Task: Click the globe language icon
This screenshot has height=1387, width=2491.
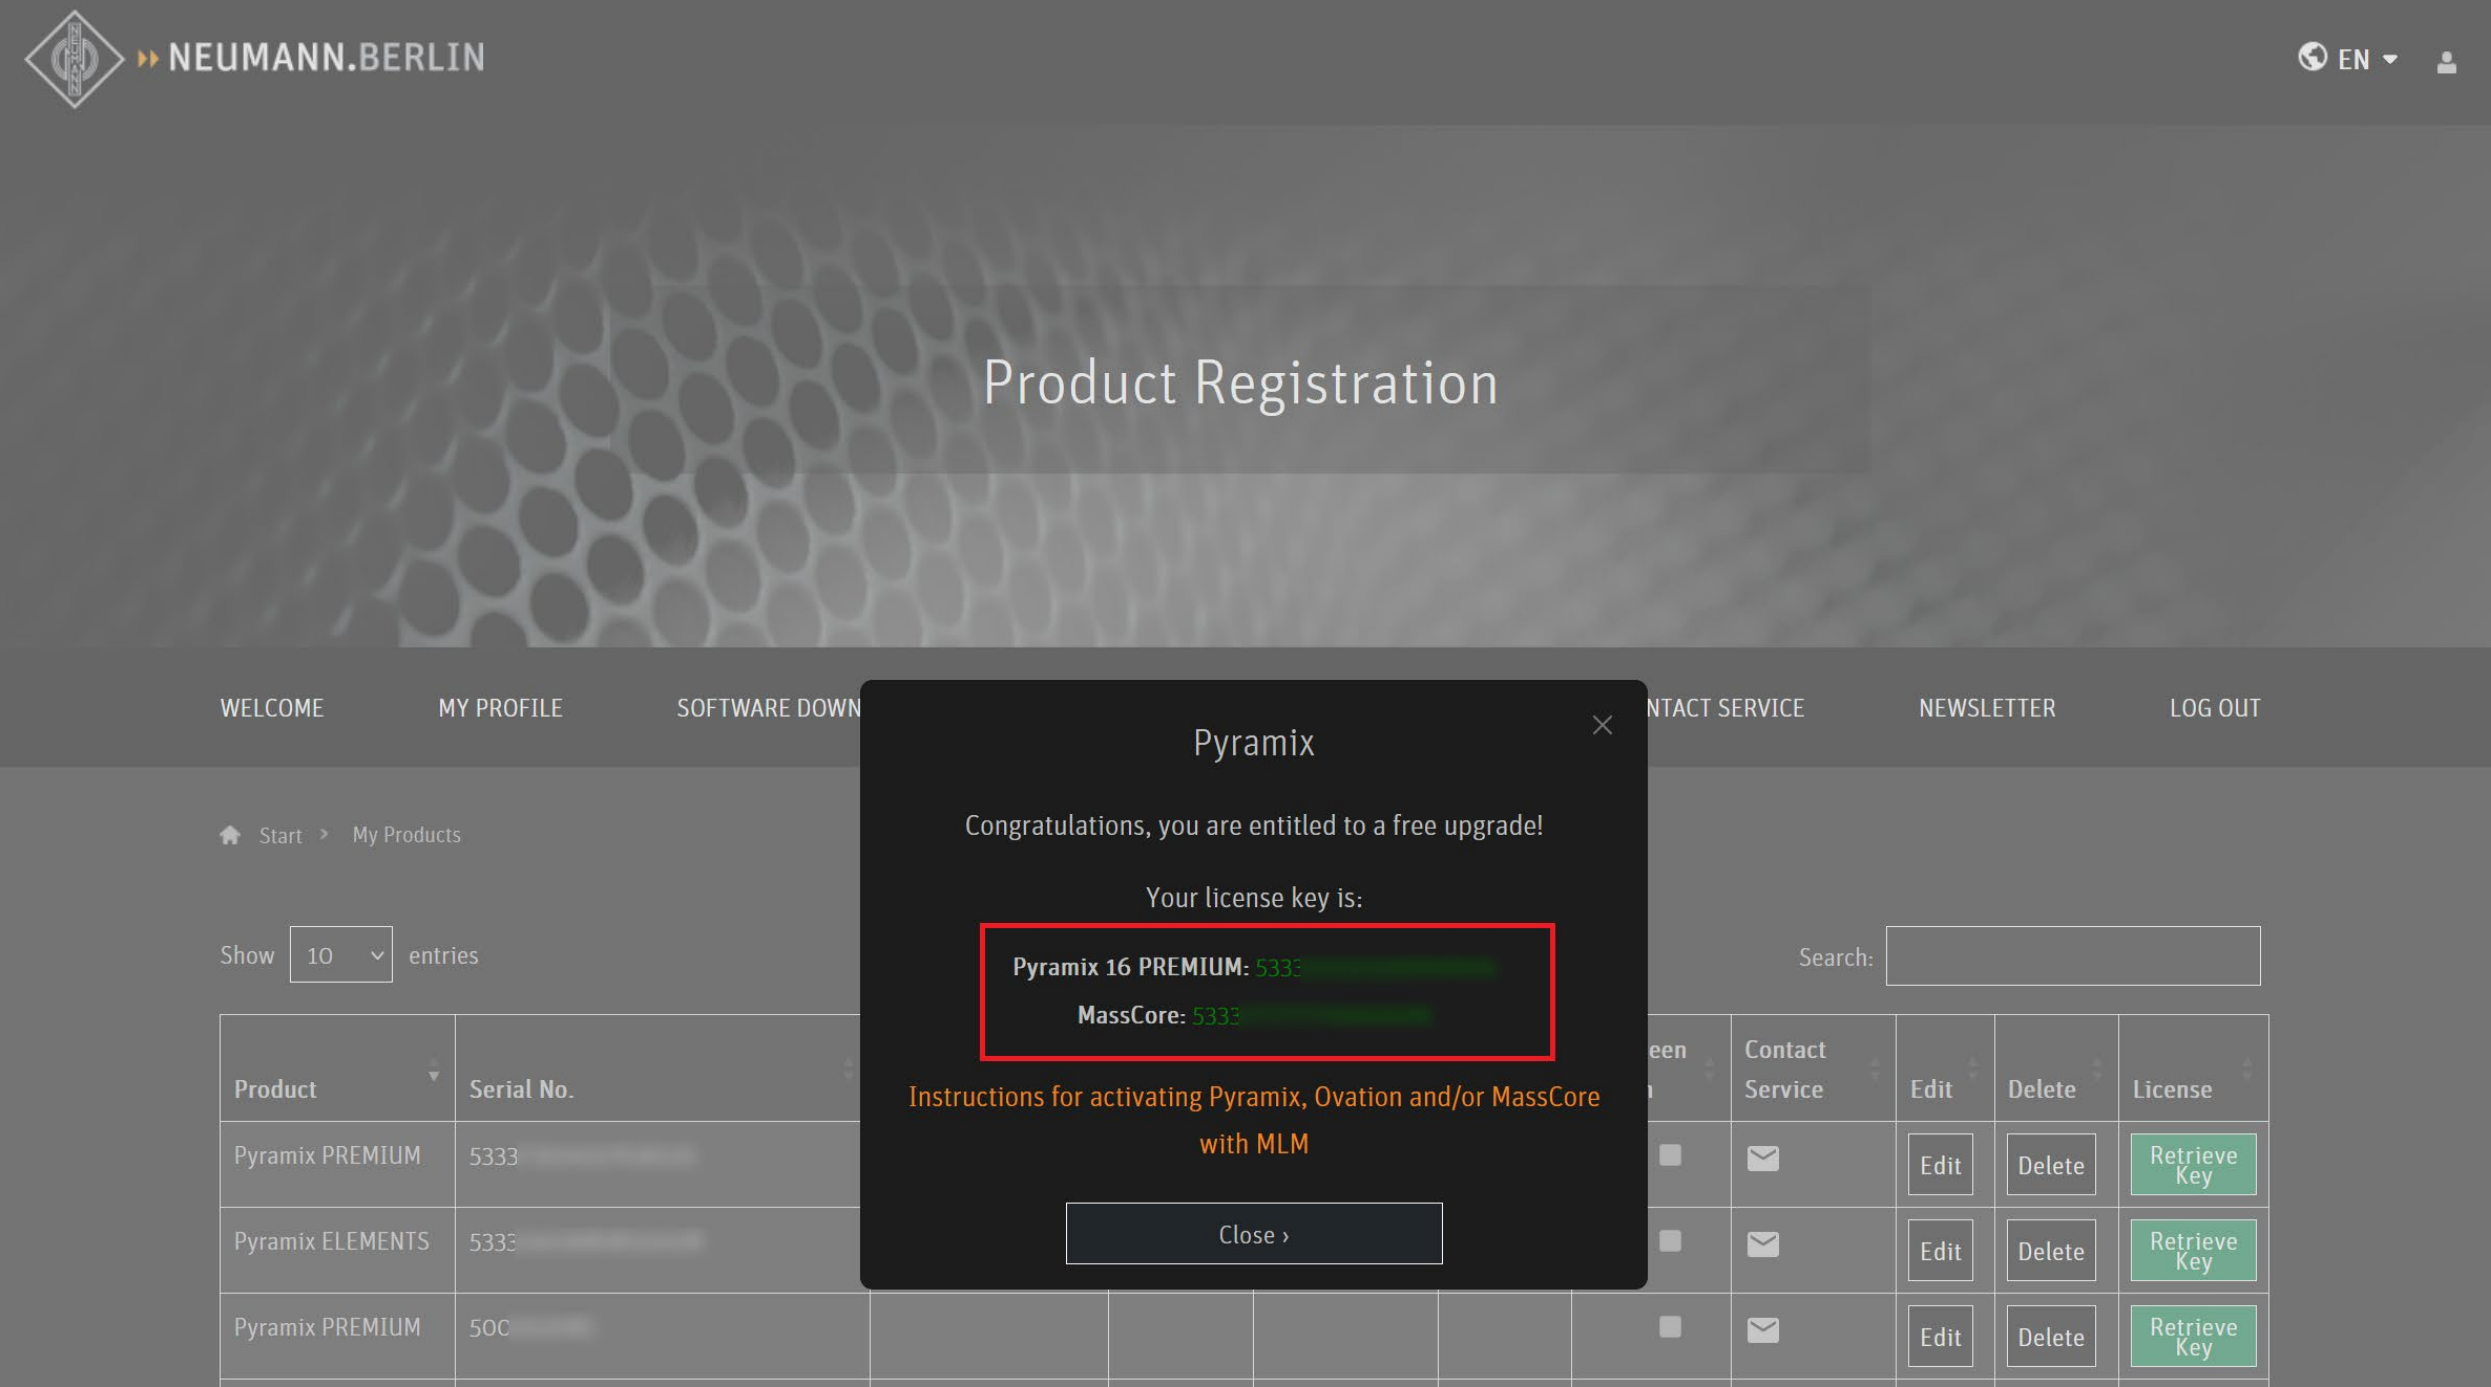Action: click(2311, 58)
